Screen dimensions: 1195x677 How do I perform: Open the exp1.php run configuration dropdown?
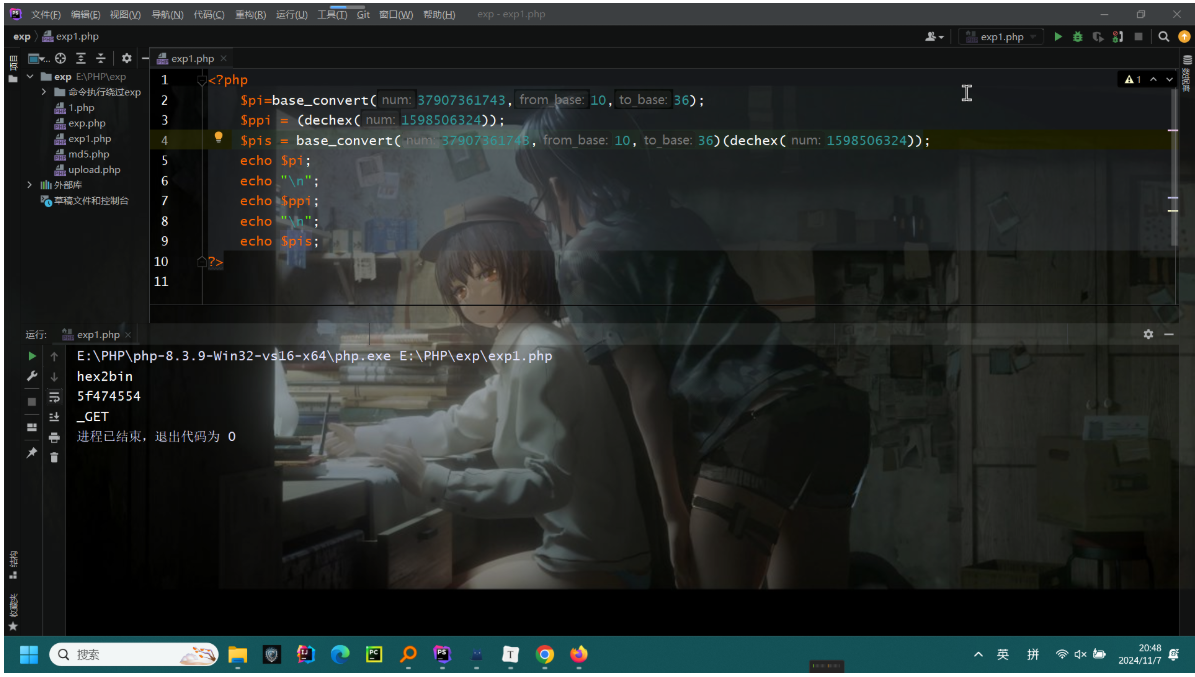(x=1001, y=37)
